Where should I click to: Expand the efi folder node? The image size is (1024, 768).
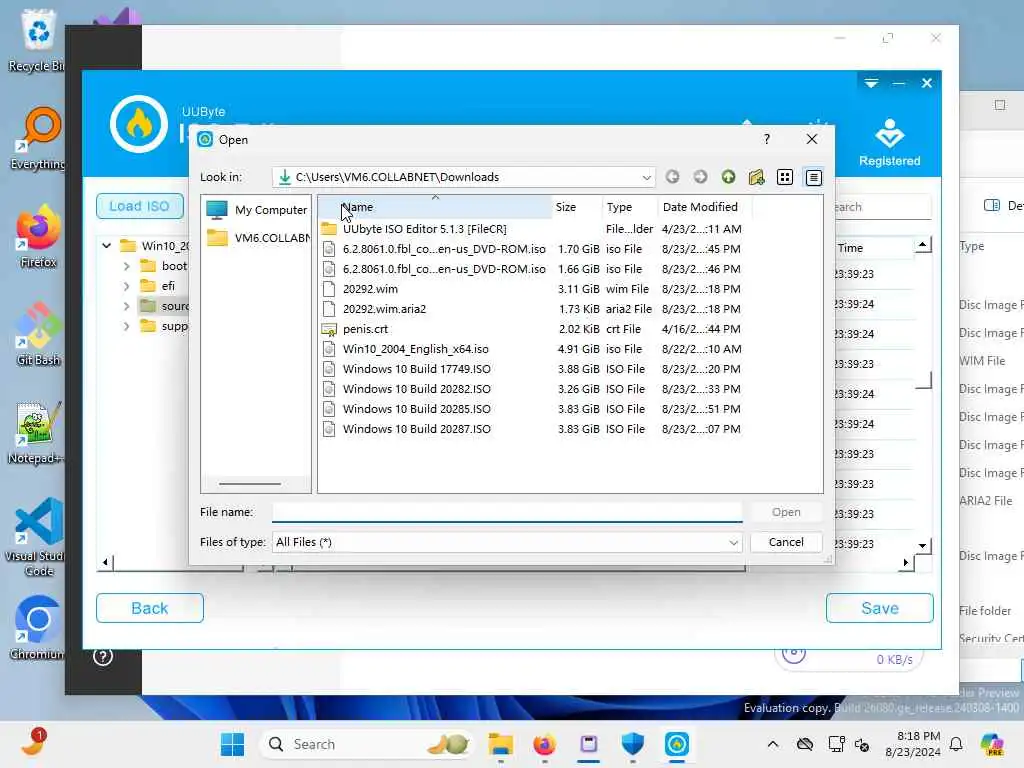pyautogui.click(x=126, y=286)
